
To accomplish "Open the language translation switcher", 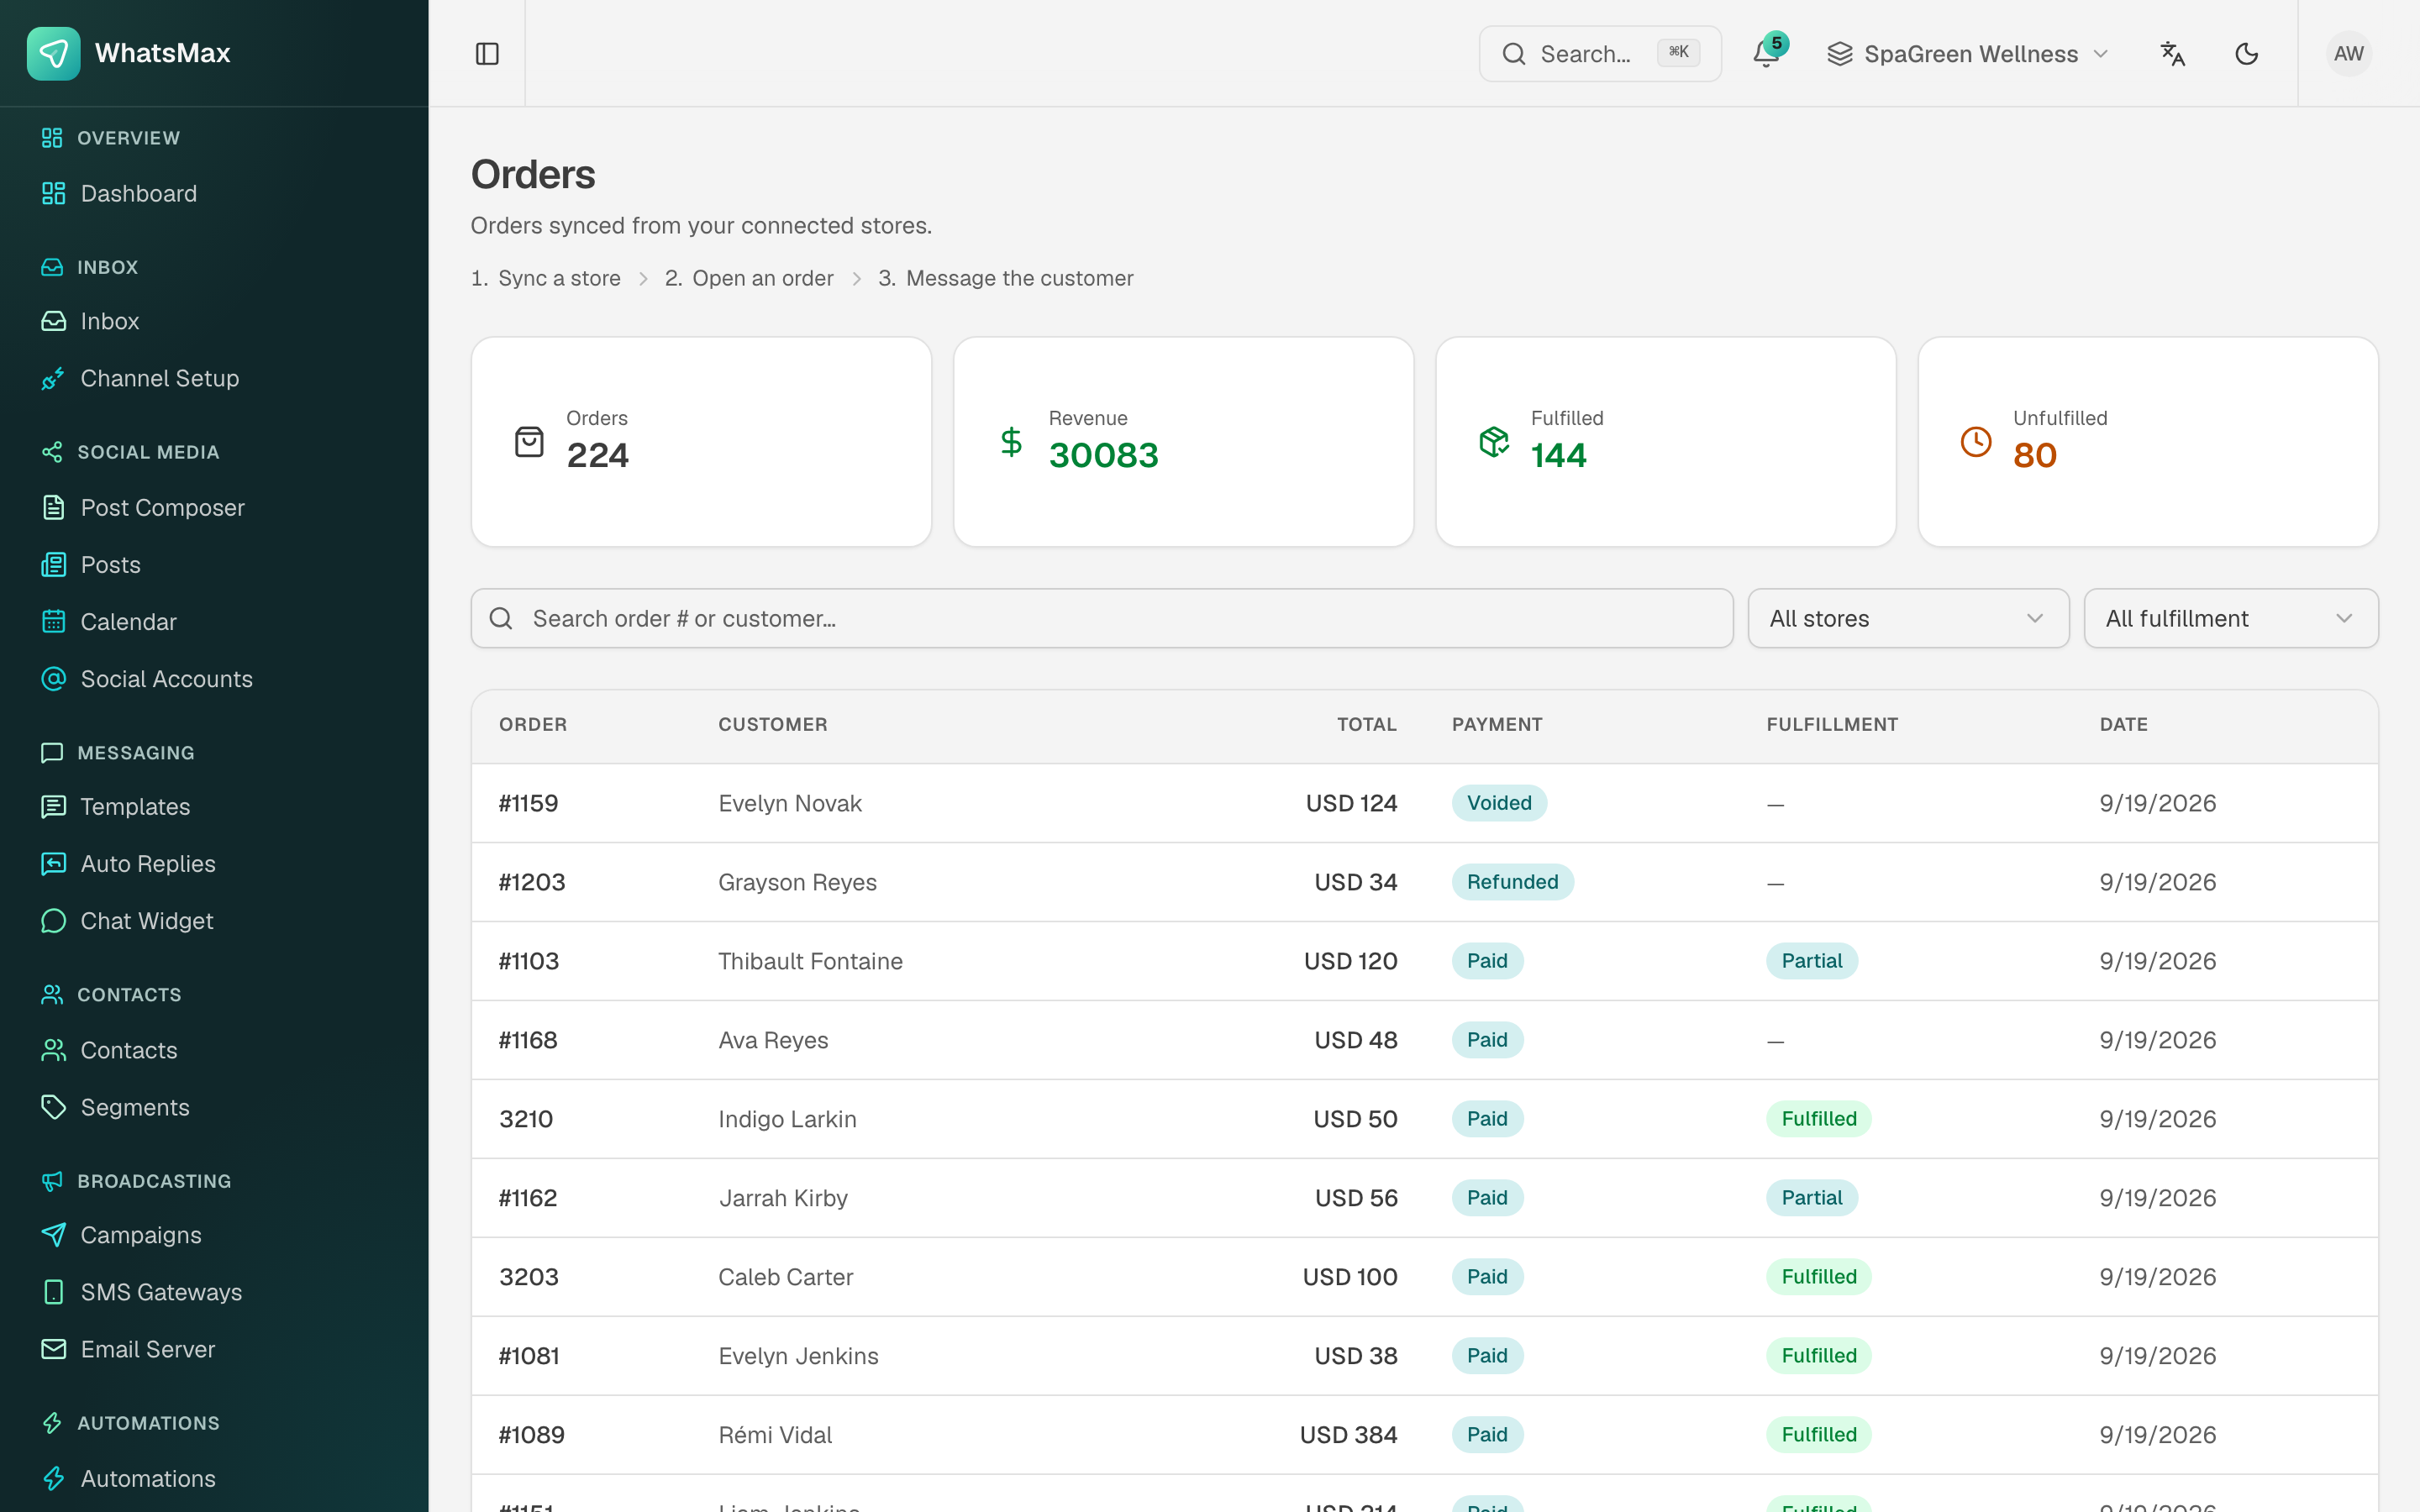I will point(2172,54).
